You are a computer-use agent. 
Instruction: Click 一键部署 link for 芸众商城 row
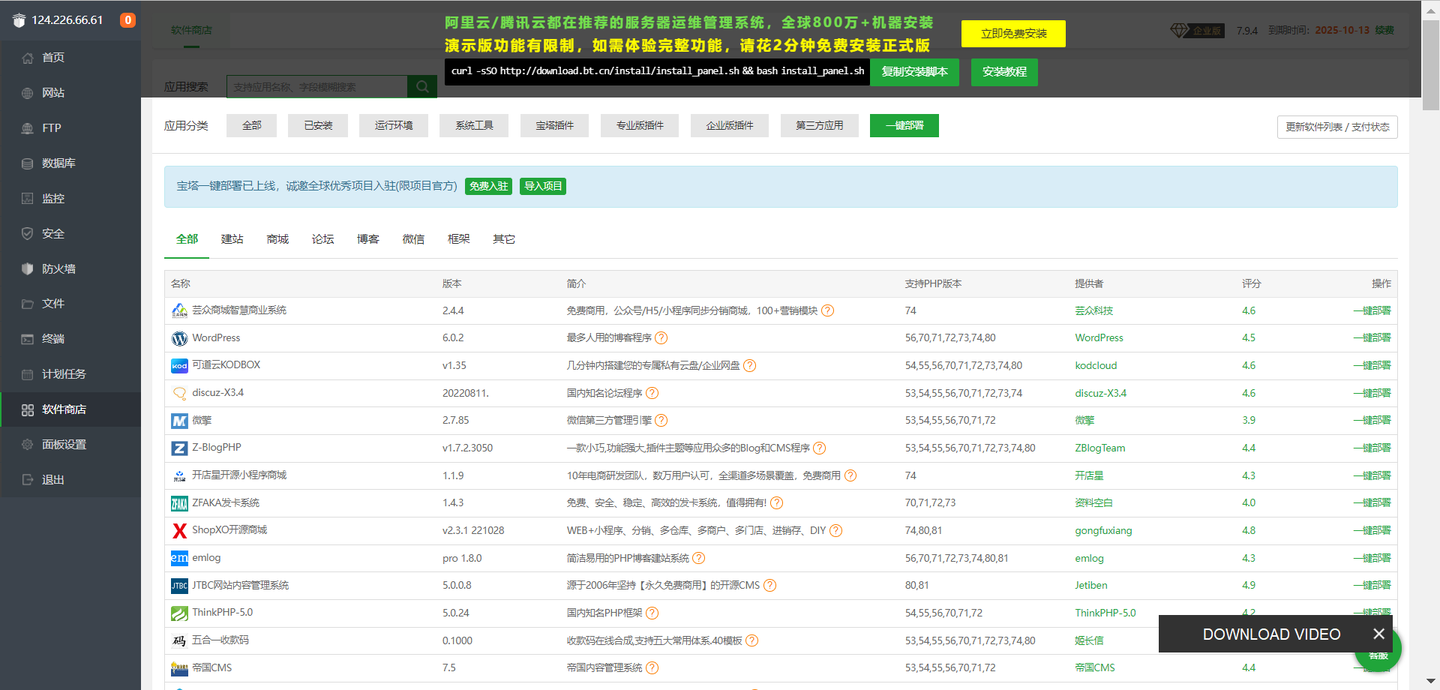pyautogui.click(x=1372, y=311)
